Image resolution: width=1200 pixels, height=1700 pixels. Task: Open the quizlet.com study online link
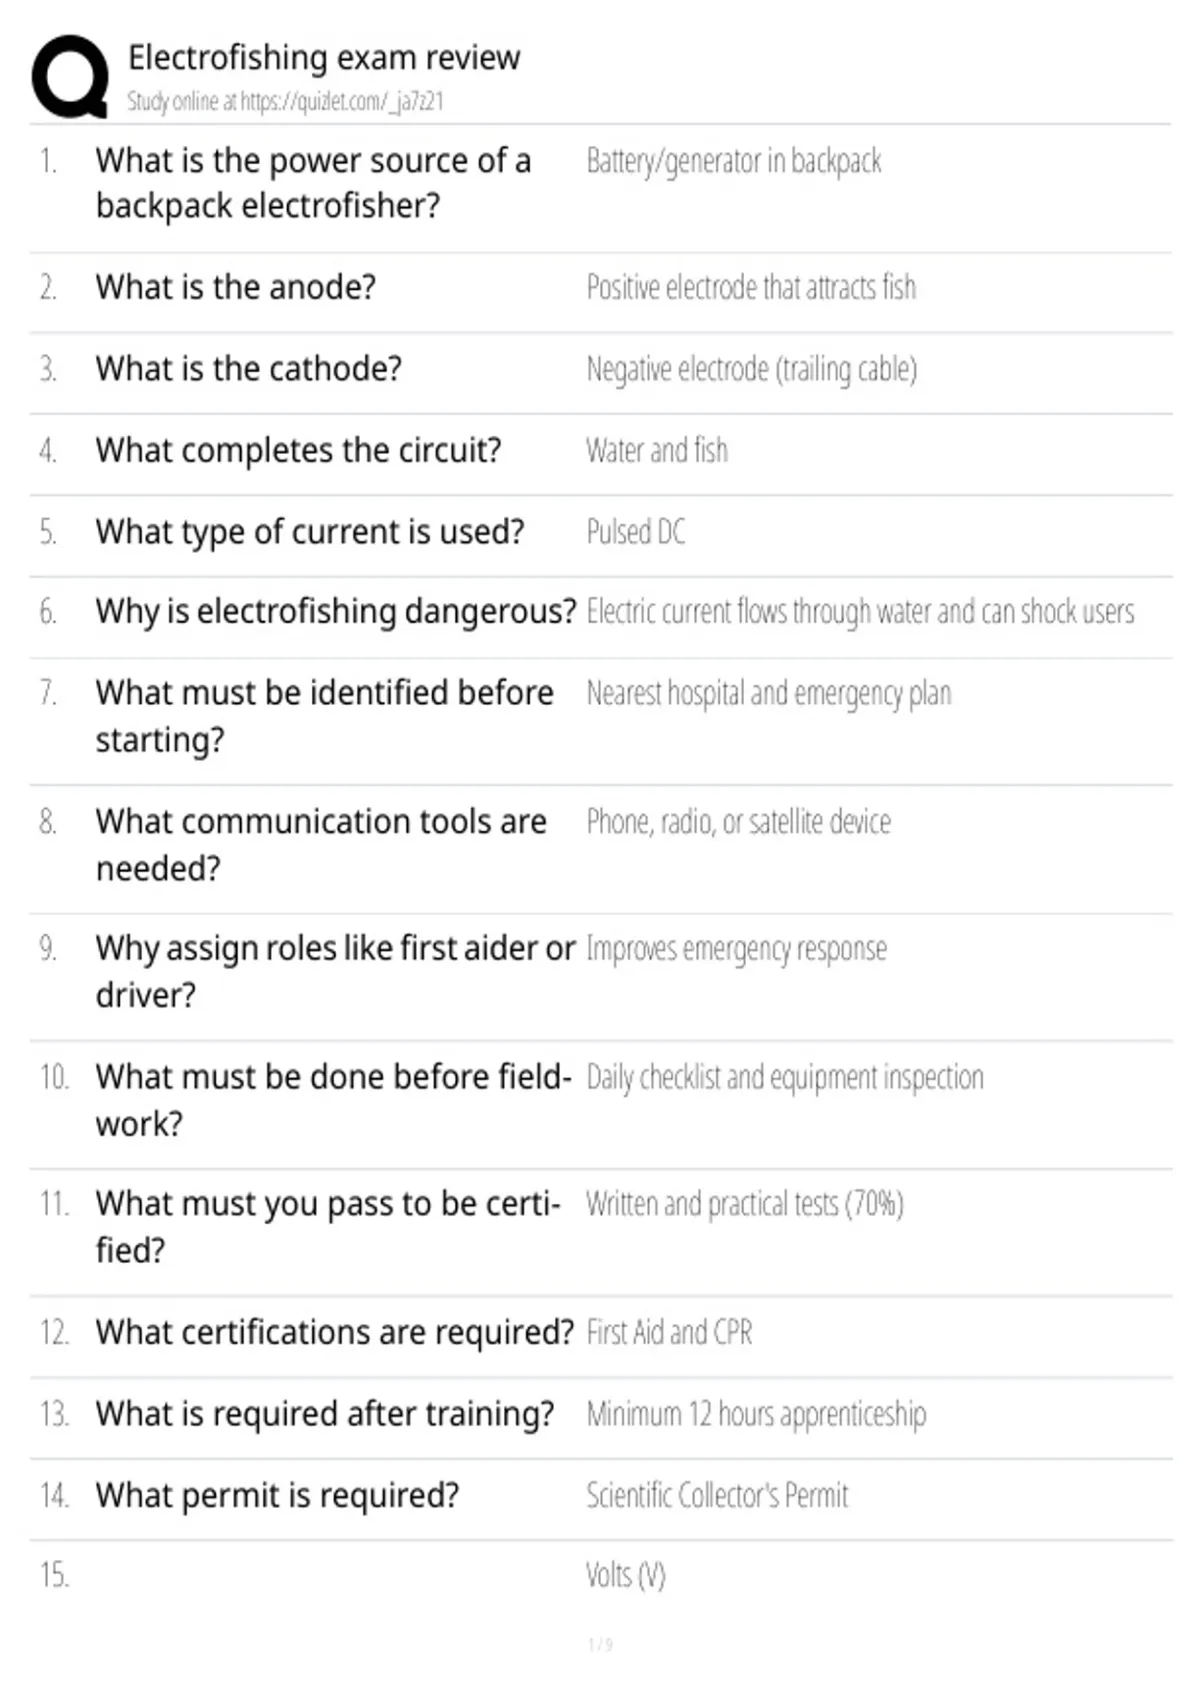pyautogui.click(x=285, y=101)
